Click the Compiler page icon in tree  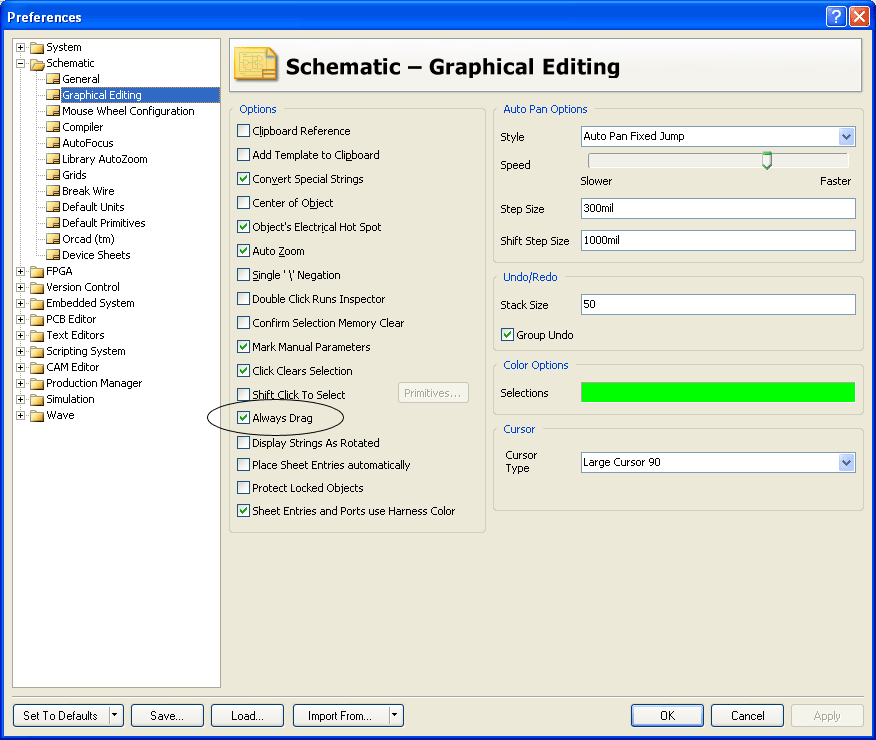click(x=53, y=127)
